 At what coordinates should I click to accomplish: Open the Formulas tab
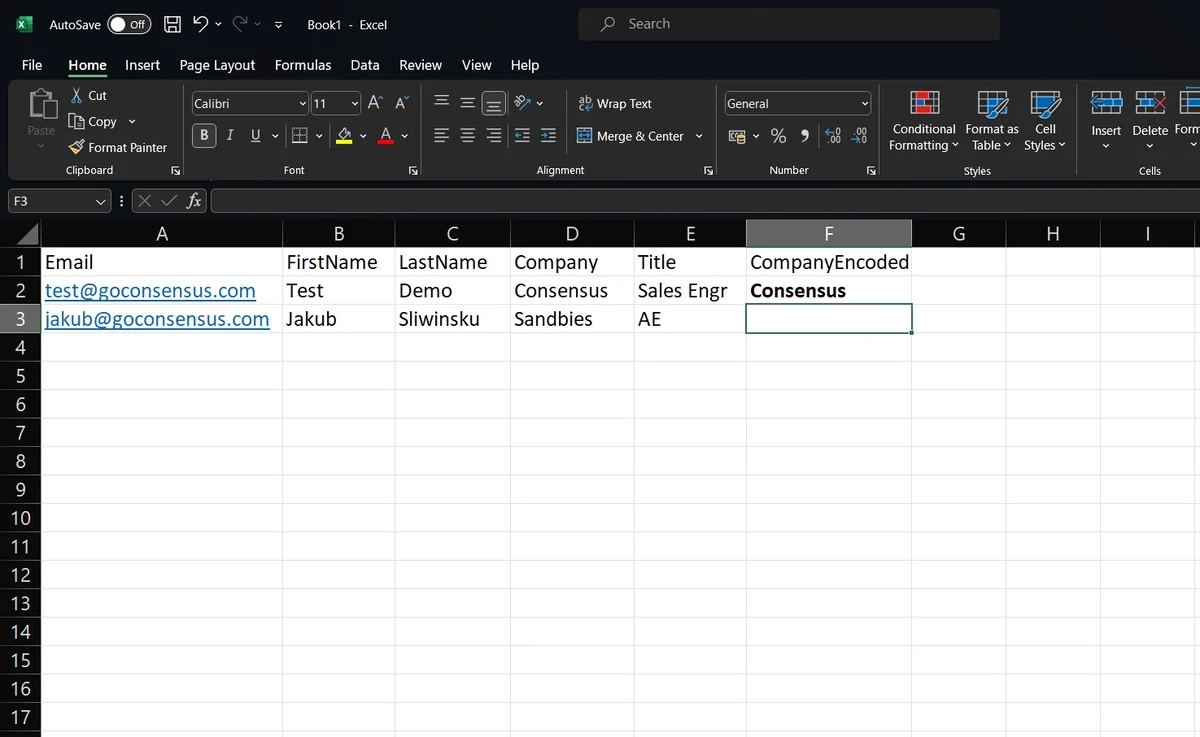(303, 65)
